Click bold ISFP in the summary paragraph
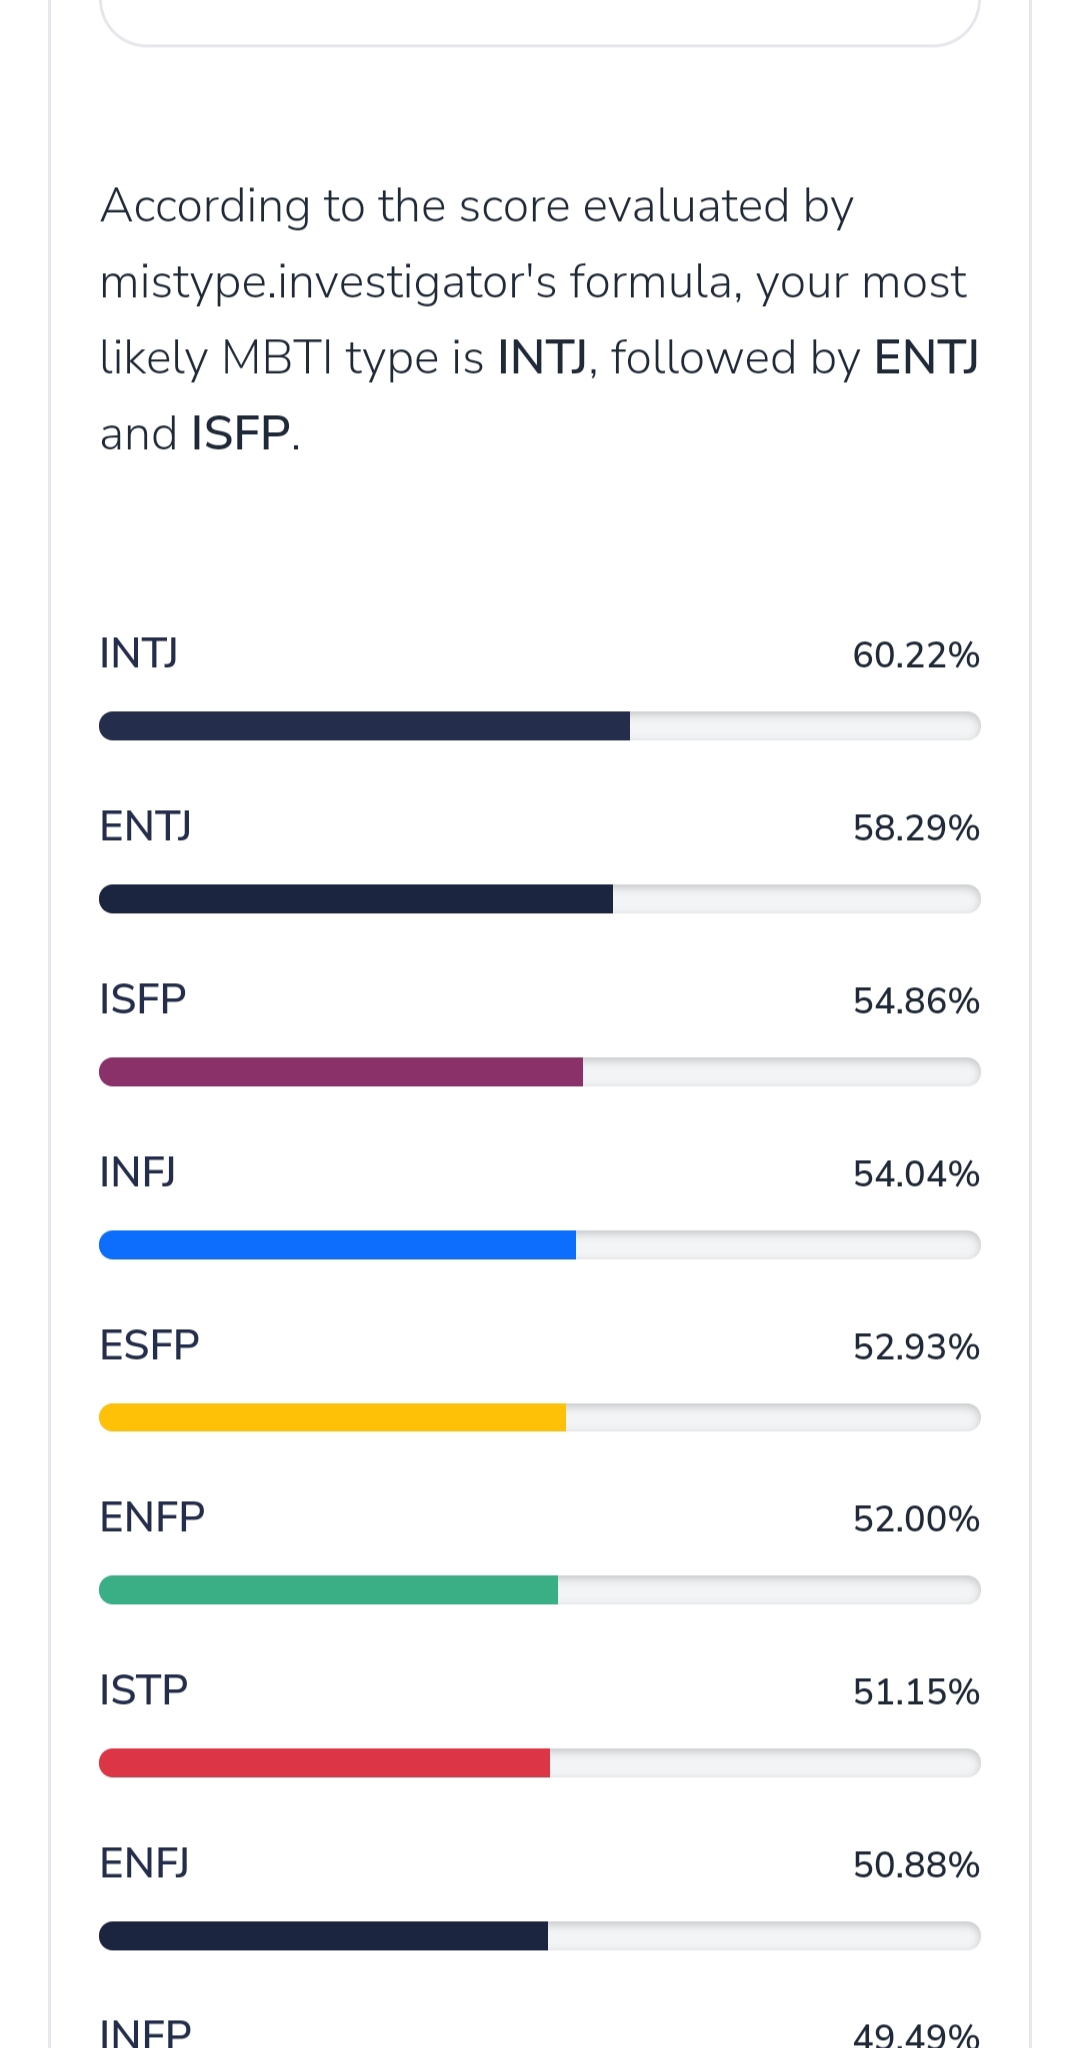The width and height of the screenshot is (1073, 2048). (x=241, y=434)
